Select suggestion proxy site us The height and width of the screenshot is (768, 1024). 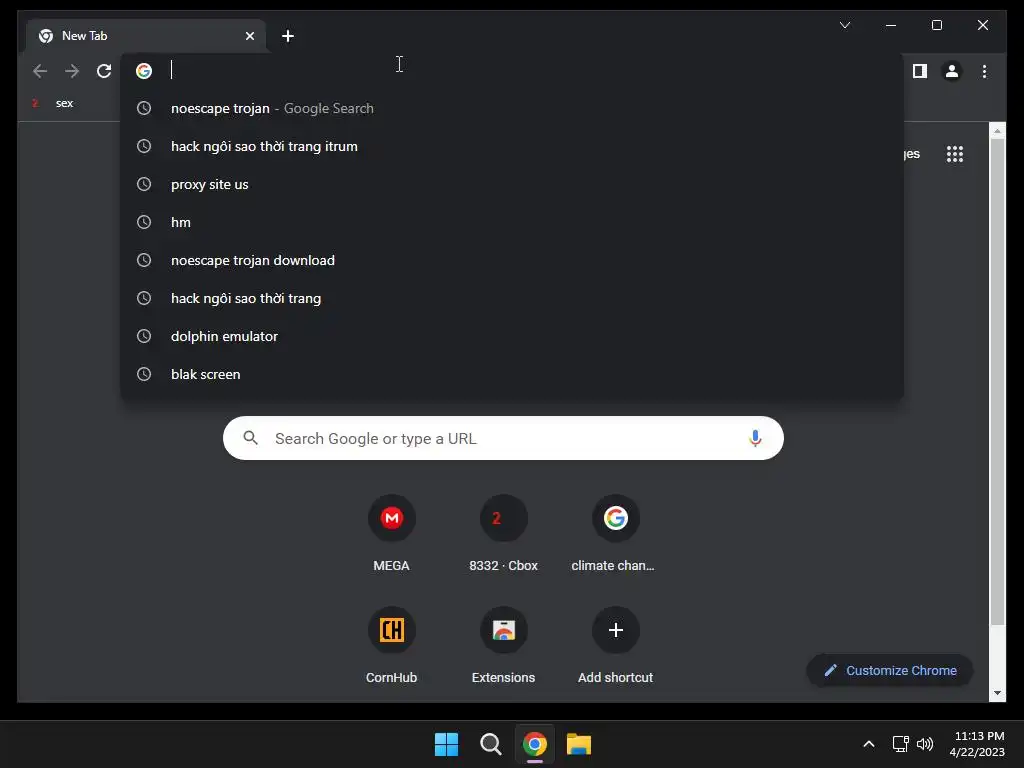click(x=512, y=184)
